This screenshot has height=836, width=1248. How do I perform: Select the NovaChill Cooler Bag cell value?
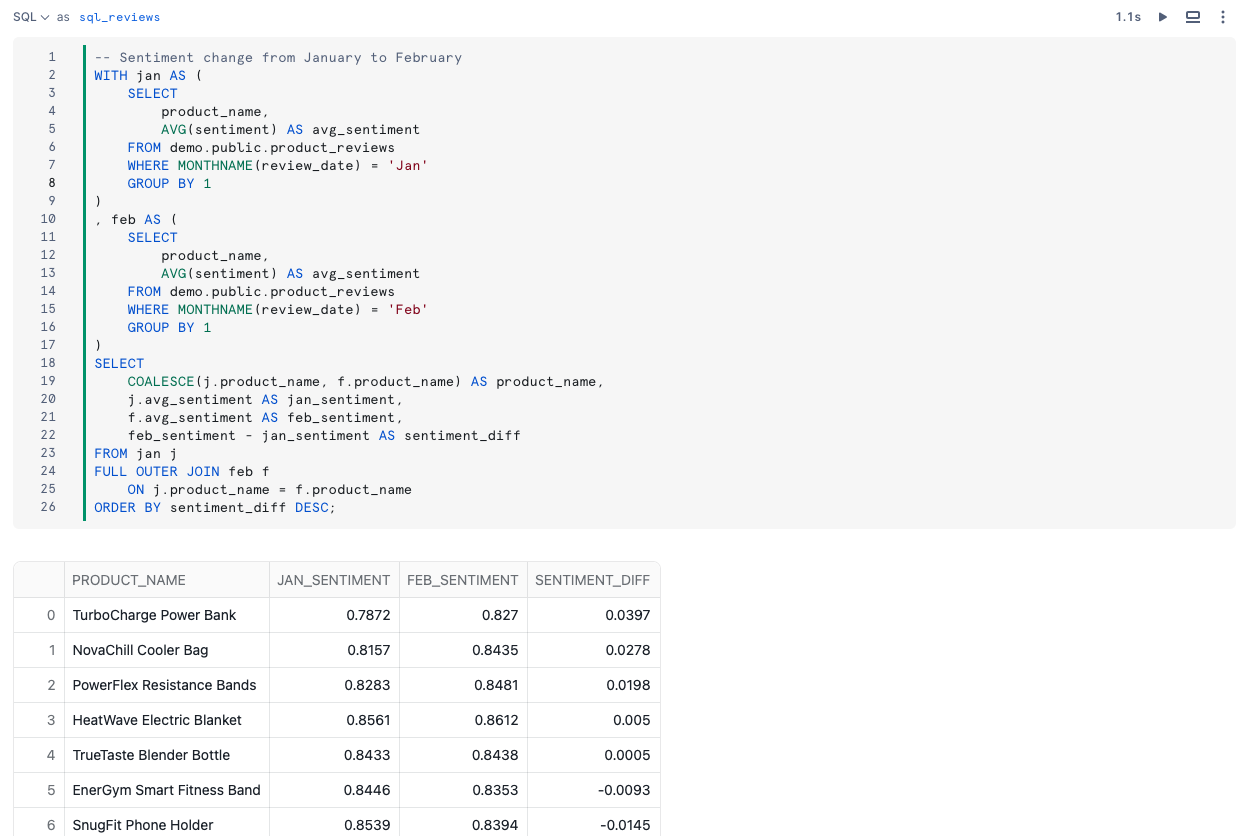point(138,650)
